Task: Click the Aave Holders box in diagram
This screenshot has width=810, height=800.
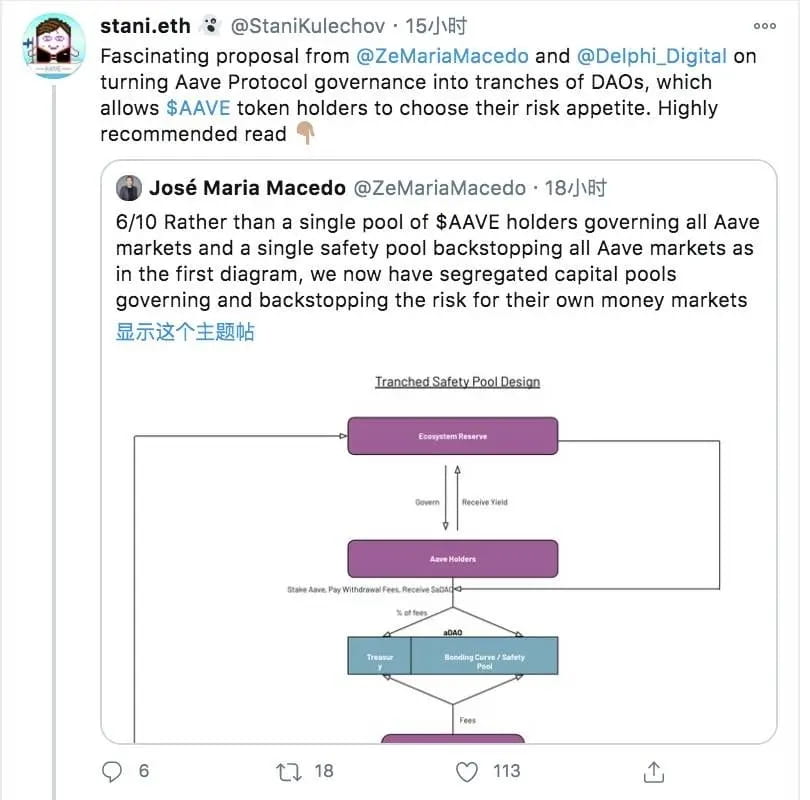Action: click(x=452, y=559)
